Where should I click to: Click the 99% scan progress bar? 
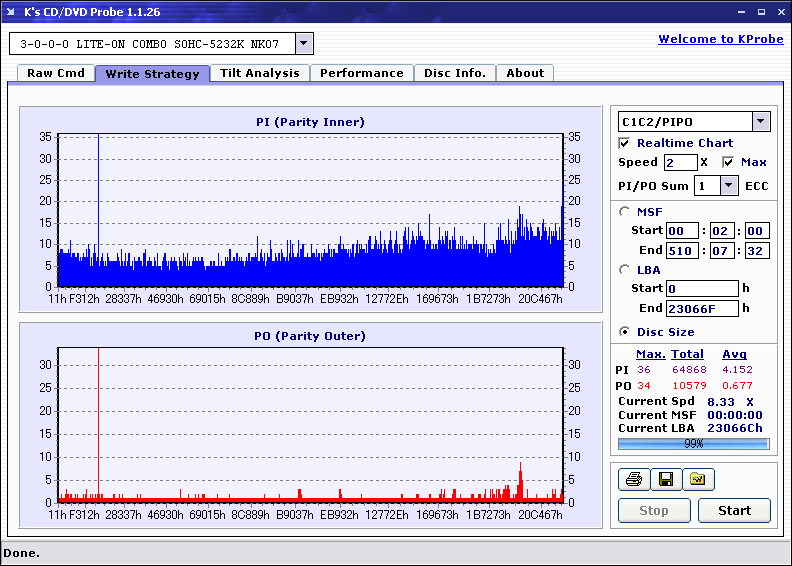coord(693,443)
